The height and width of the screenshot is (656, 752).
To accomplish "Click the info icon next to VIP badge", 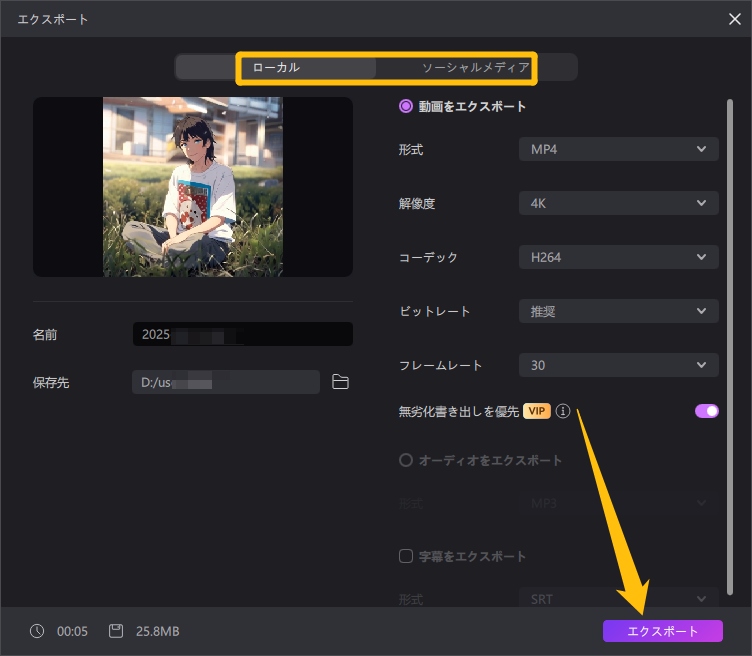I will (x=563, y=411).
